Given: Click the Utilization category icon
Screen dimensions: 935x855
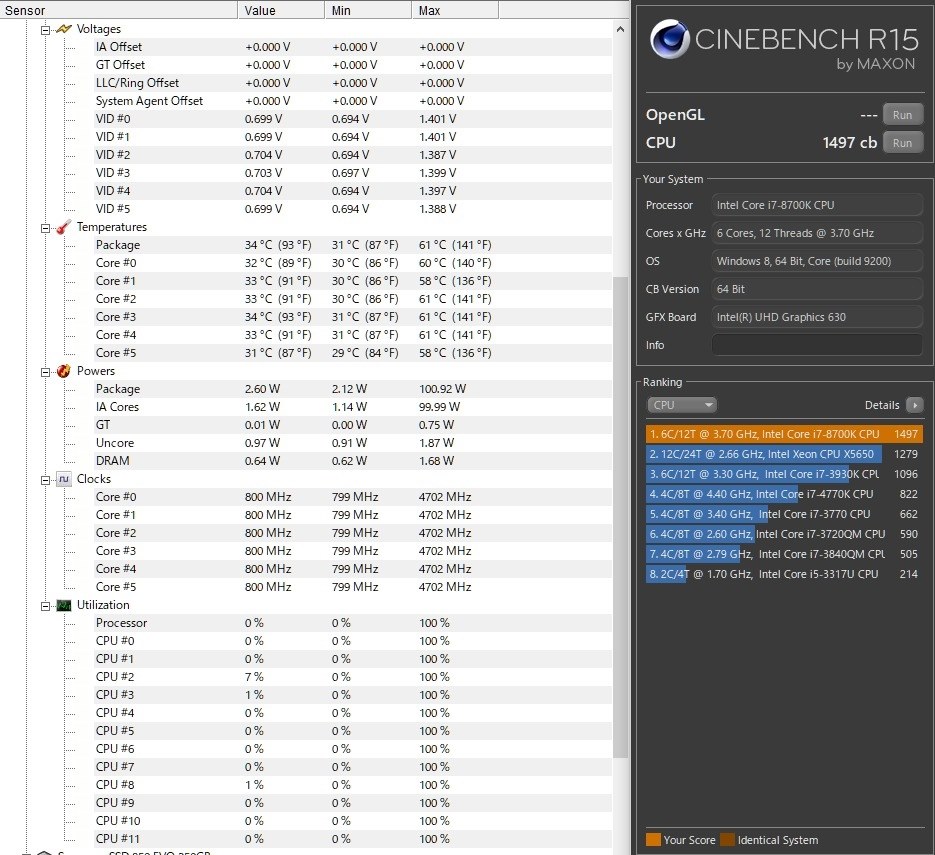Looking at the screenshot, I should click(x=63, y=604).
